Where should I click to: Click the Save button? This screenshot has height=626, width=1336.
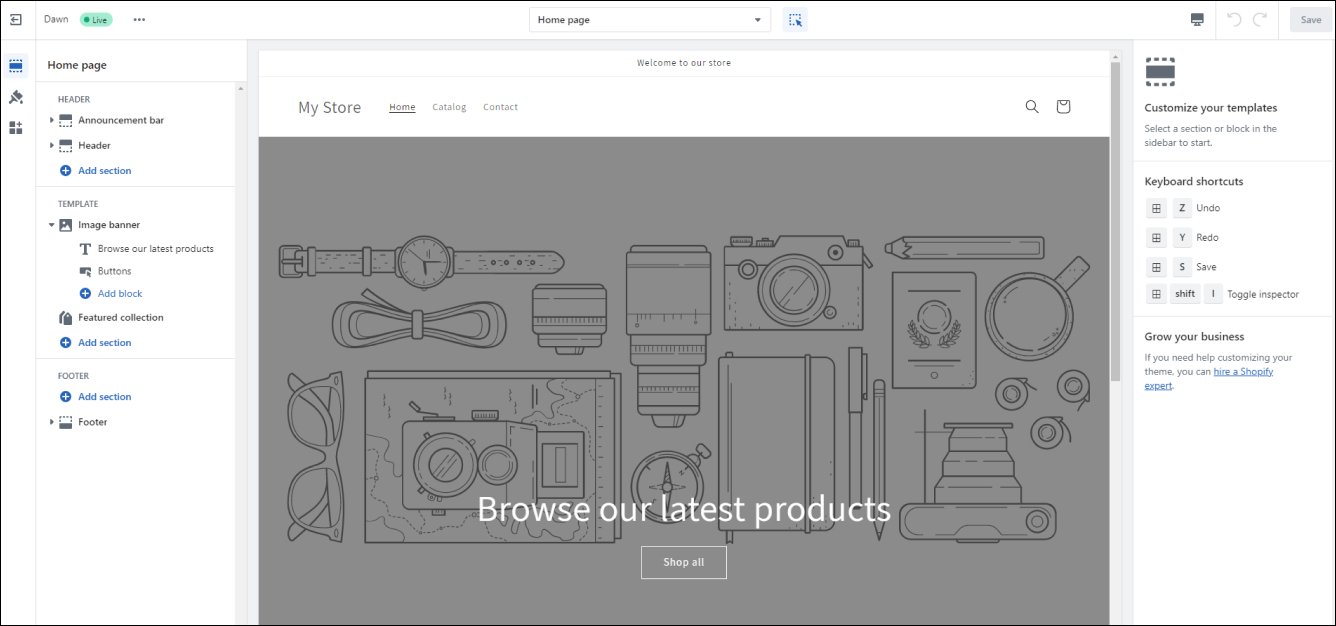(x=1311, y=20)
